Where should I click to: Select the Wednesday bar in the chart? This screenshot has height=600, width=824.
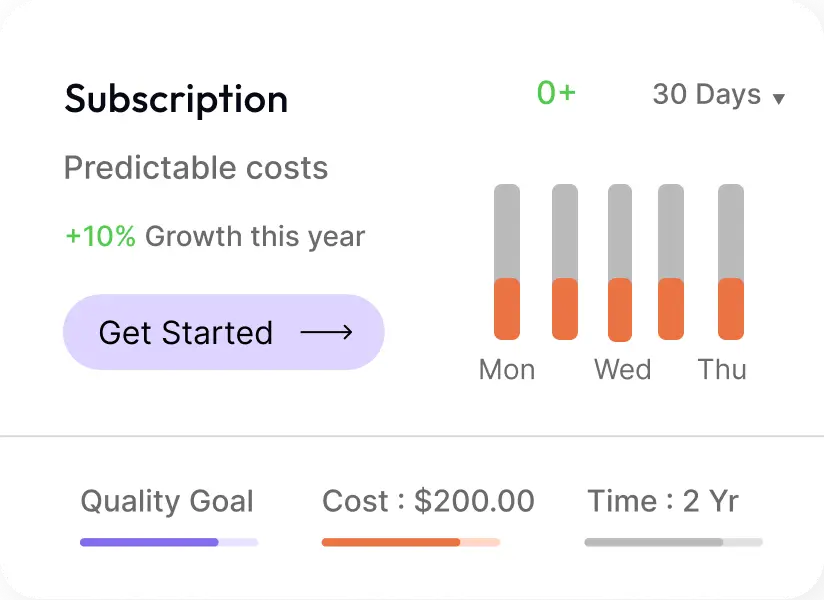[622, 265]
